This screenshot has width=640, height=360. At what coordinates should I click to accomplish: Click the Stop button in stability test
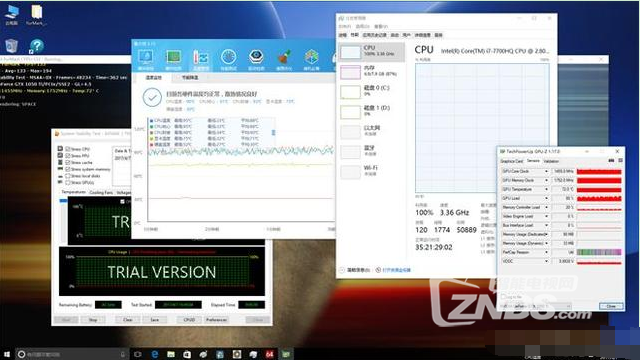[x=93, y=320]
